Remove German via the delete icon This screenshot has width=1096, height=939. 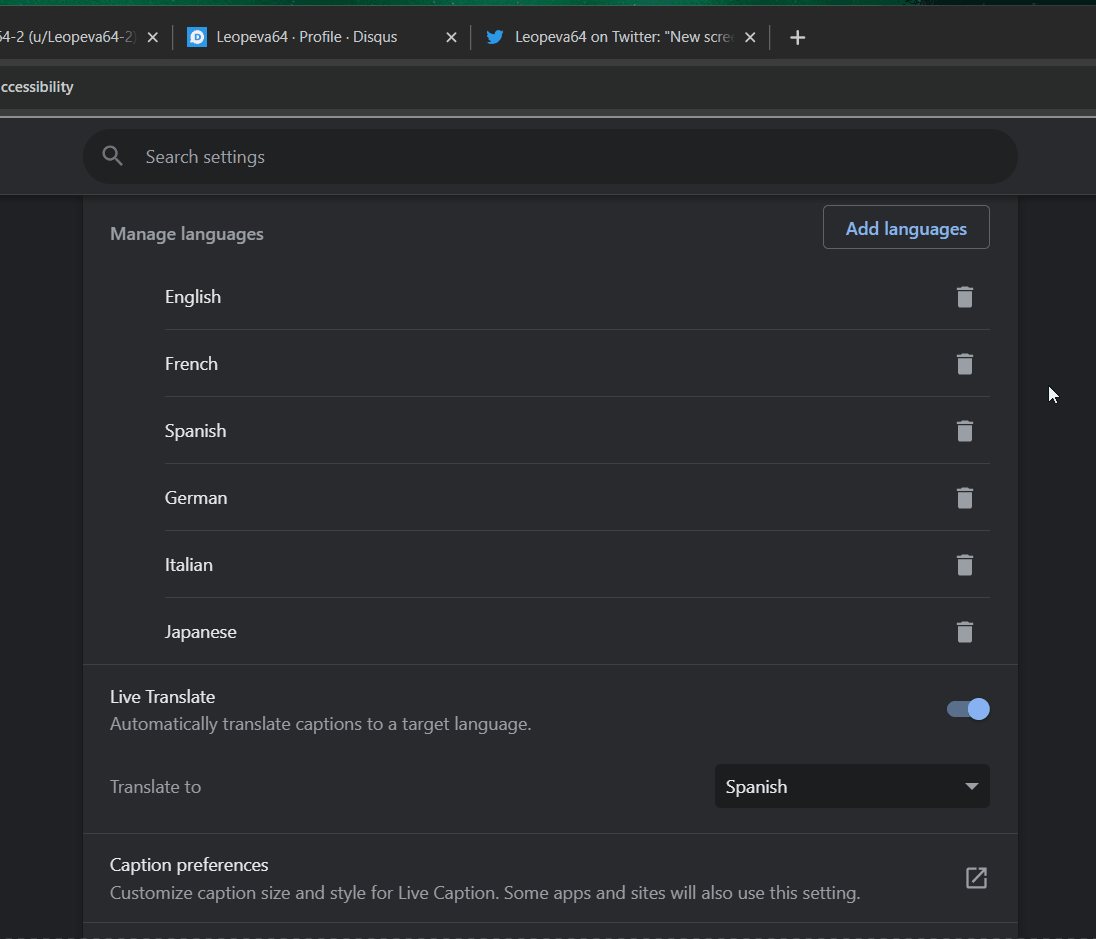[964, 498]
